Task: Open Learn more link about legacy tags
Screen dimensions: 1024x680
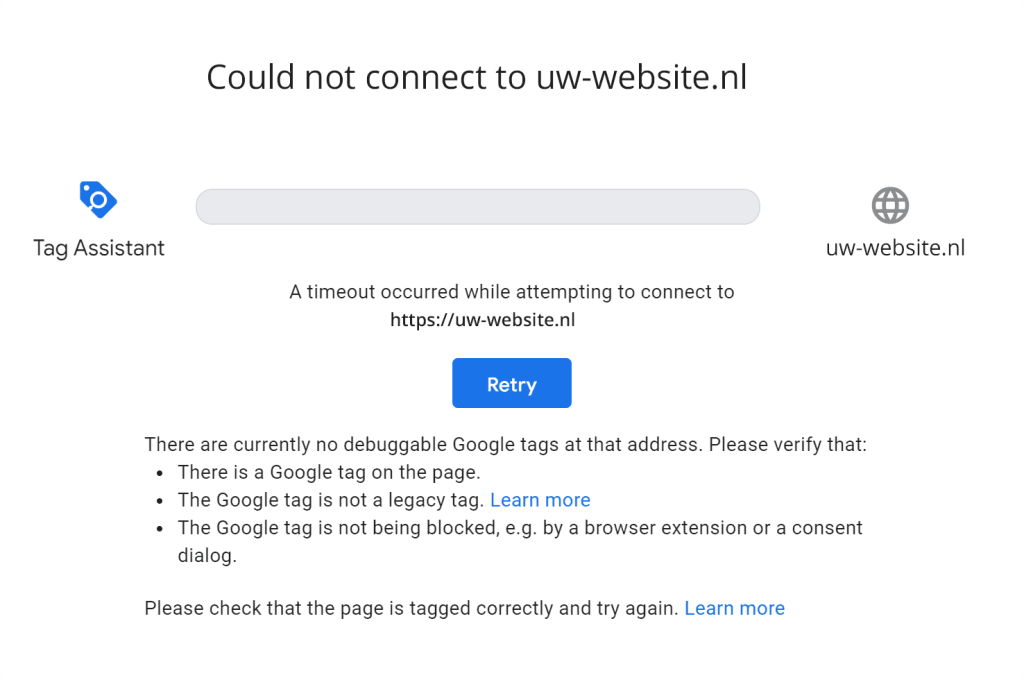Action: (540, 500)
